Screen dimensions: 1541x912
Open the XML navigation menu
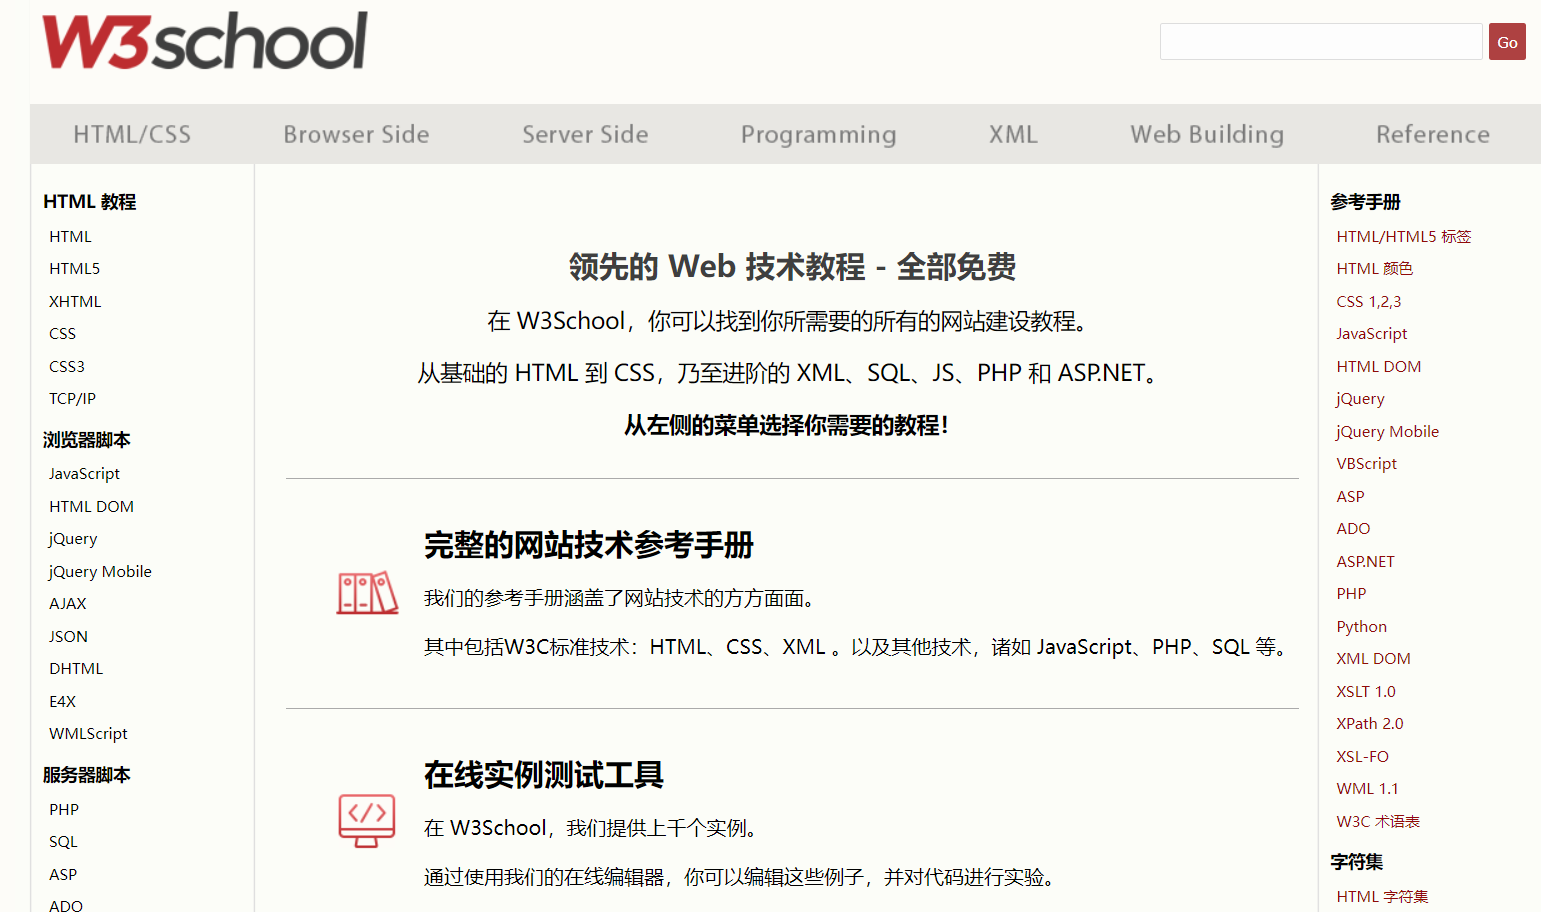click(1013, 134)
